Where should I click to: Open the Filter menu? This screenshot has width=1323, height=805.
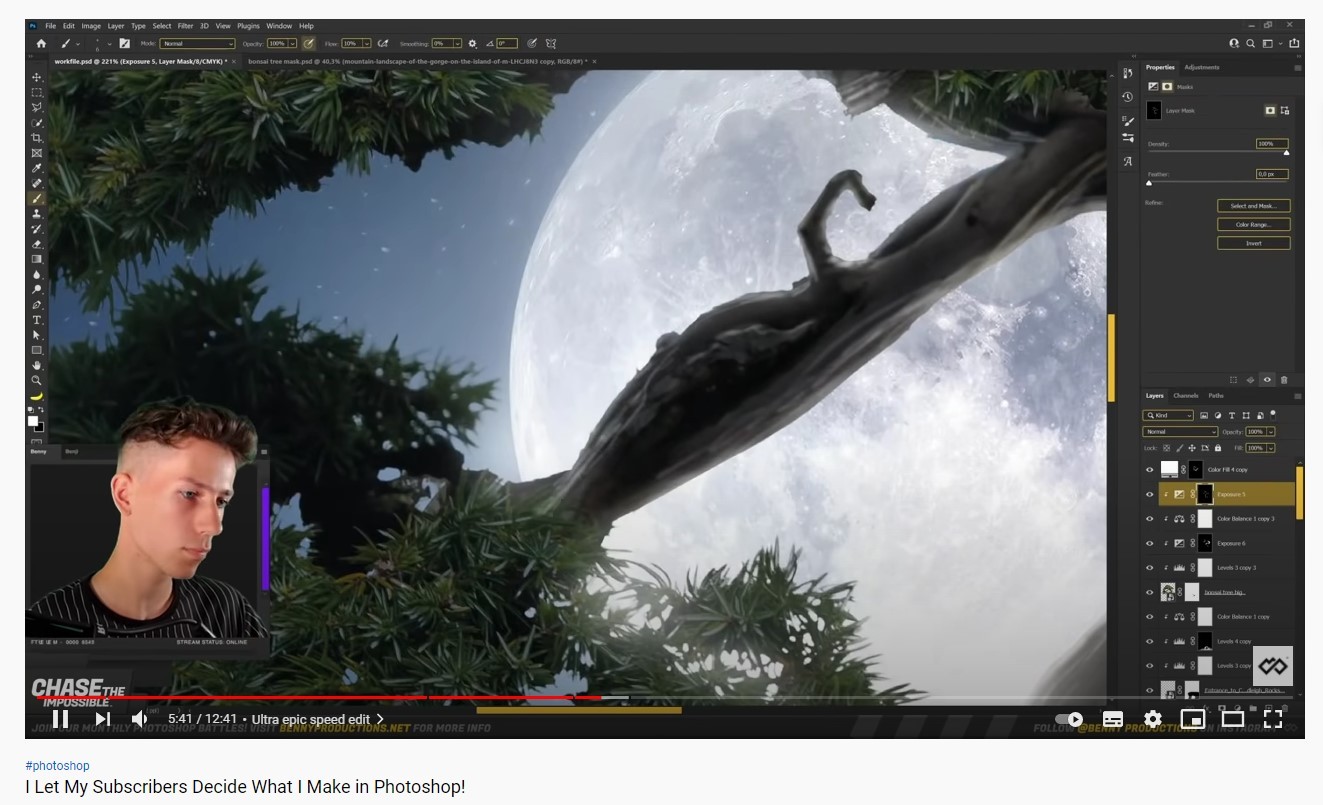coord(185,26)
